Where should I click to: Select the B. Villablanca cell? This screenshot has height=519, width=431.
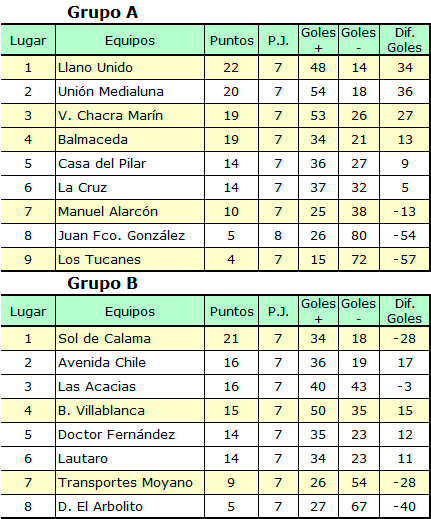pos(130,411)
